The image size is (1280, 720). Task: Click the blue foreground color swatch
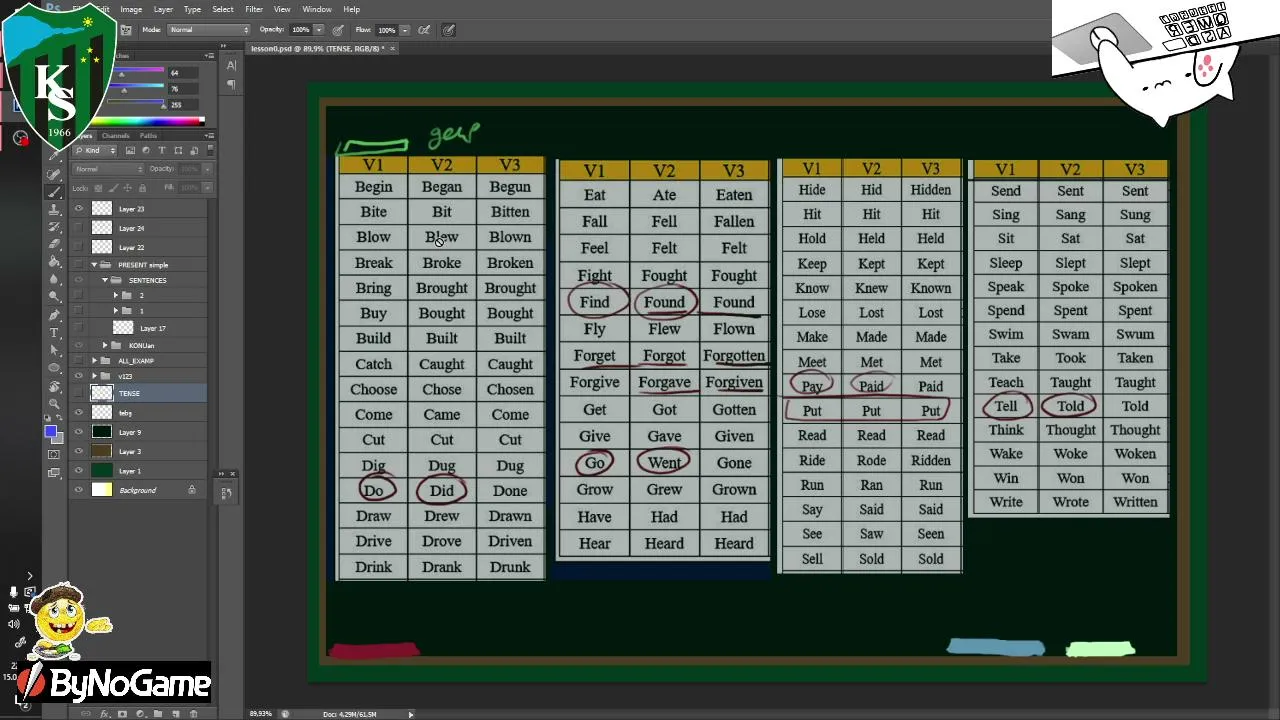(50, 431)
